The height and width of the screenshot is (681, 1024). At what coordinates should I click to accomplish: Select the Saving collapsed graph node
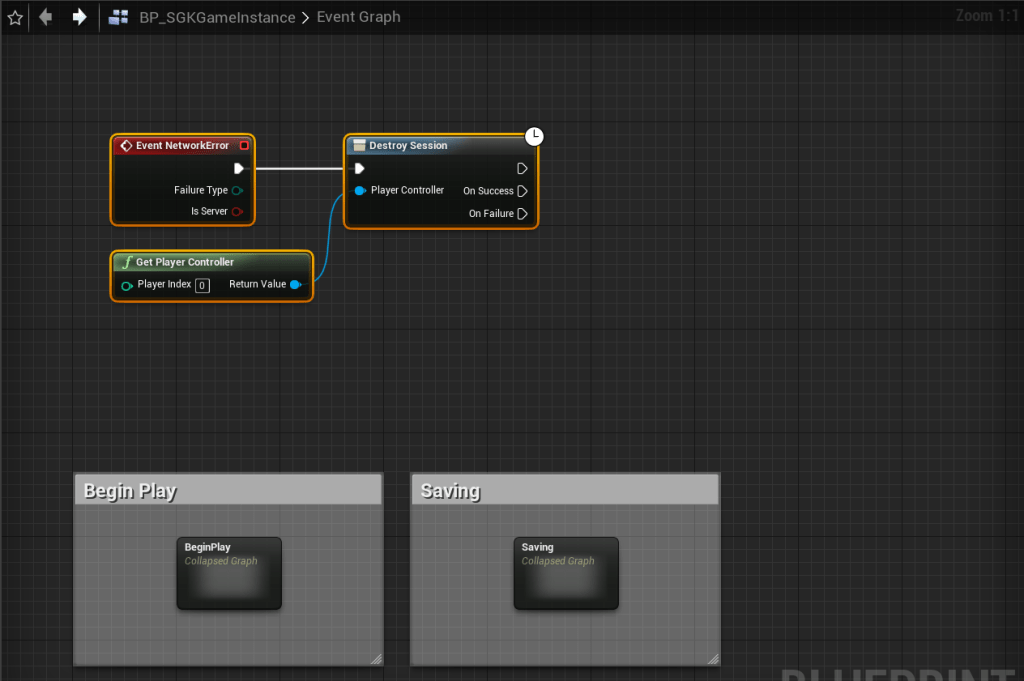coord(566,573)
